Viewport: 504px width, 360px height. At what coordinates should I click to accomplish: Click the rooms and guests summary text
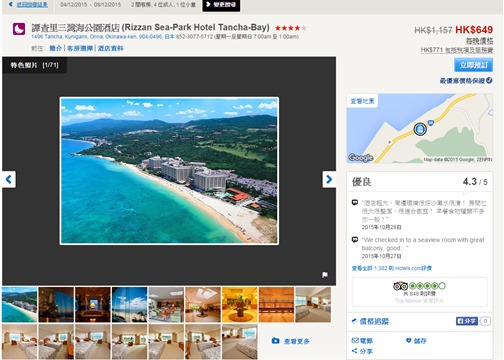(163, 5)
